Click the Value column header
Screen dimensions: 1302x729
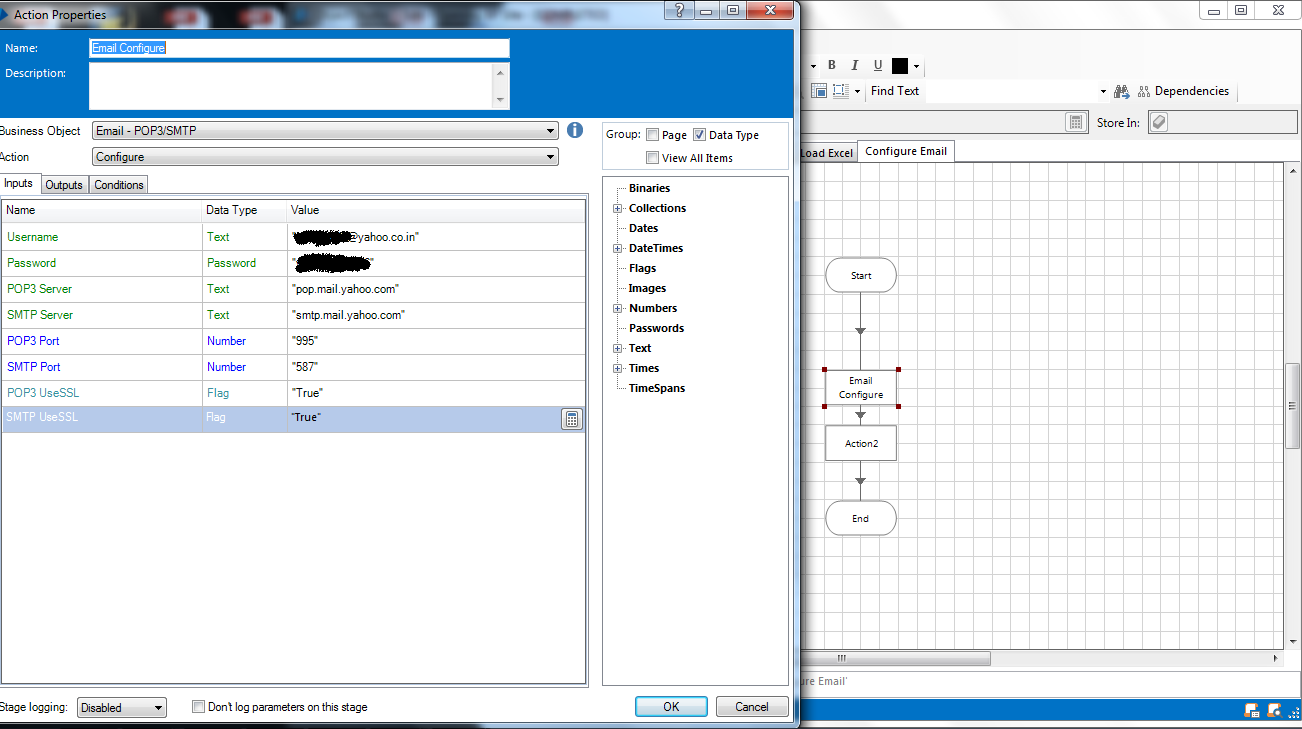pyautogui.click(x=436, y=210)
